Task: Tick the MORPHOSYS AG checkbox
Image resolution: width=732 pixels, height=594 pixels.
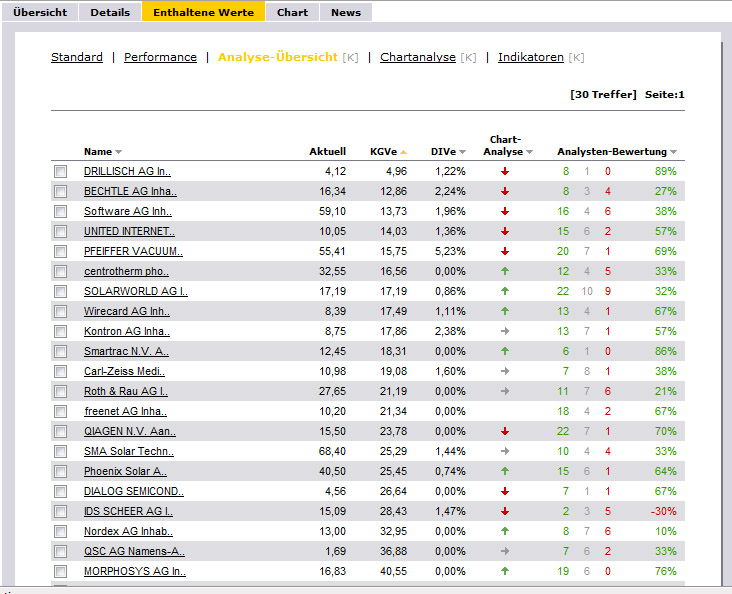Action: 60,571
